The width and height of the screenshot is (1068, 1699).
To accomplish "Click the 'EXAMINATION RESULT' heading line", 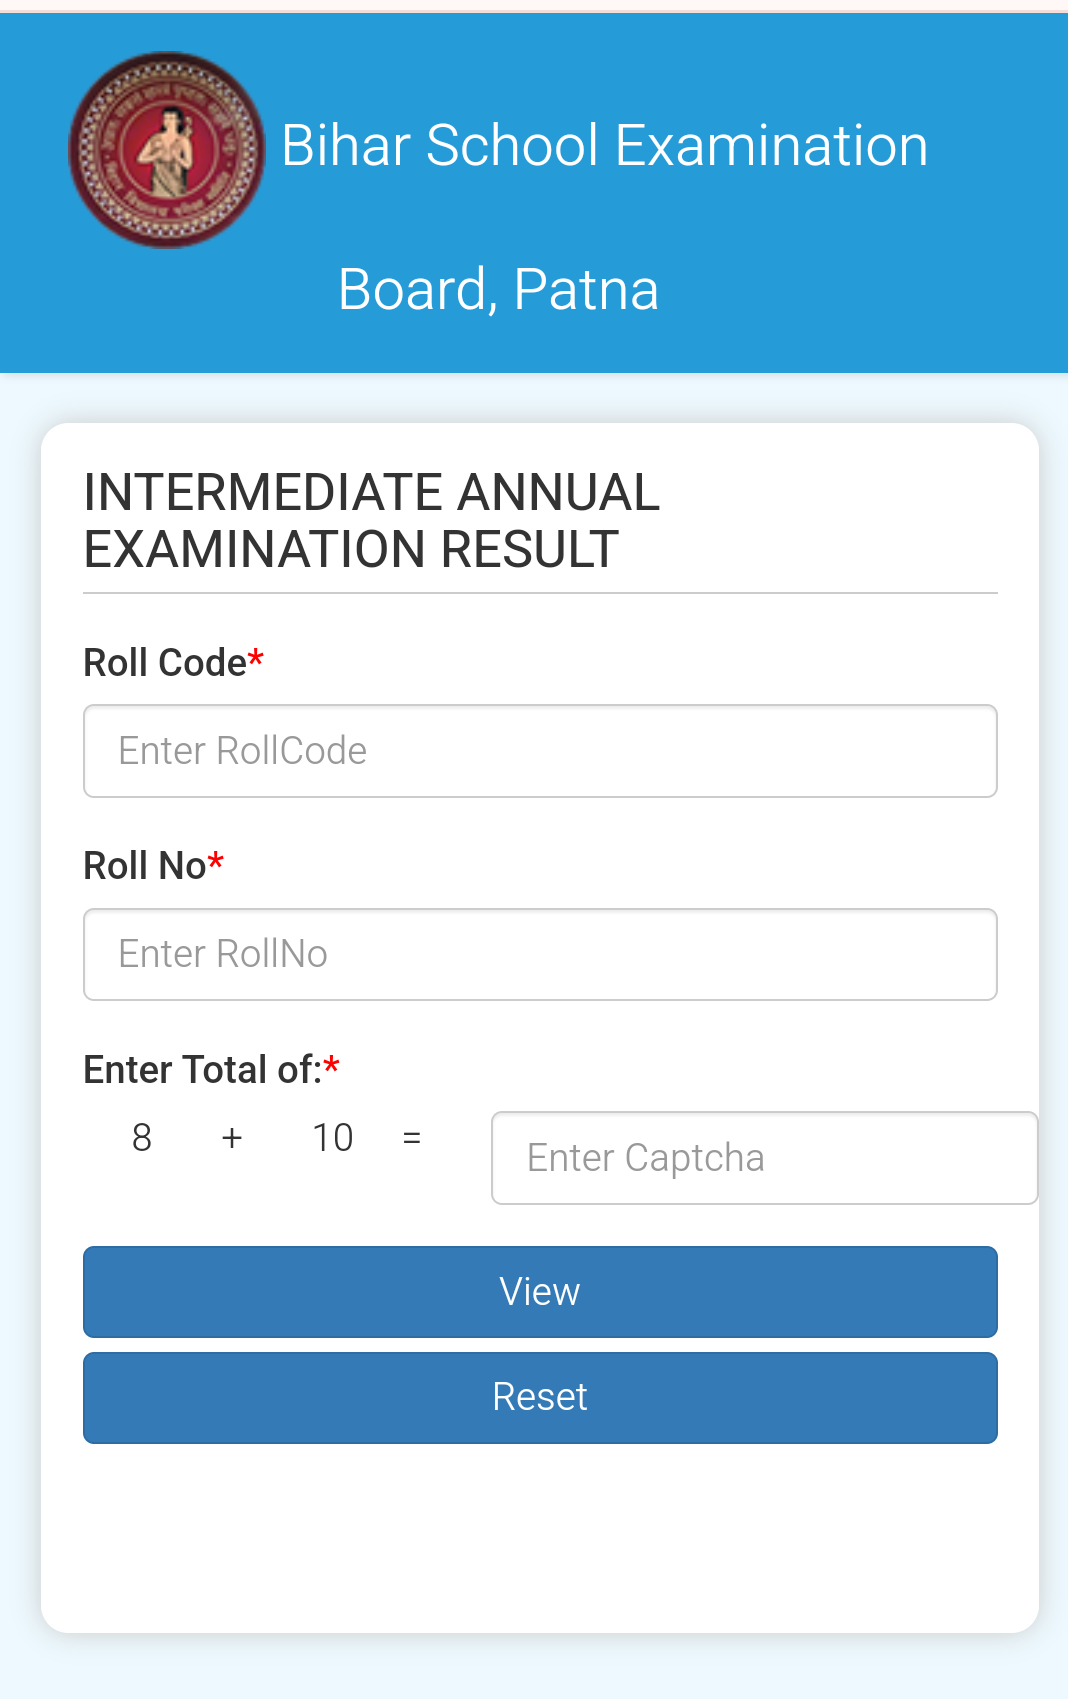I will (351, 550).
